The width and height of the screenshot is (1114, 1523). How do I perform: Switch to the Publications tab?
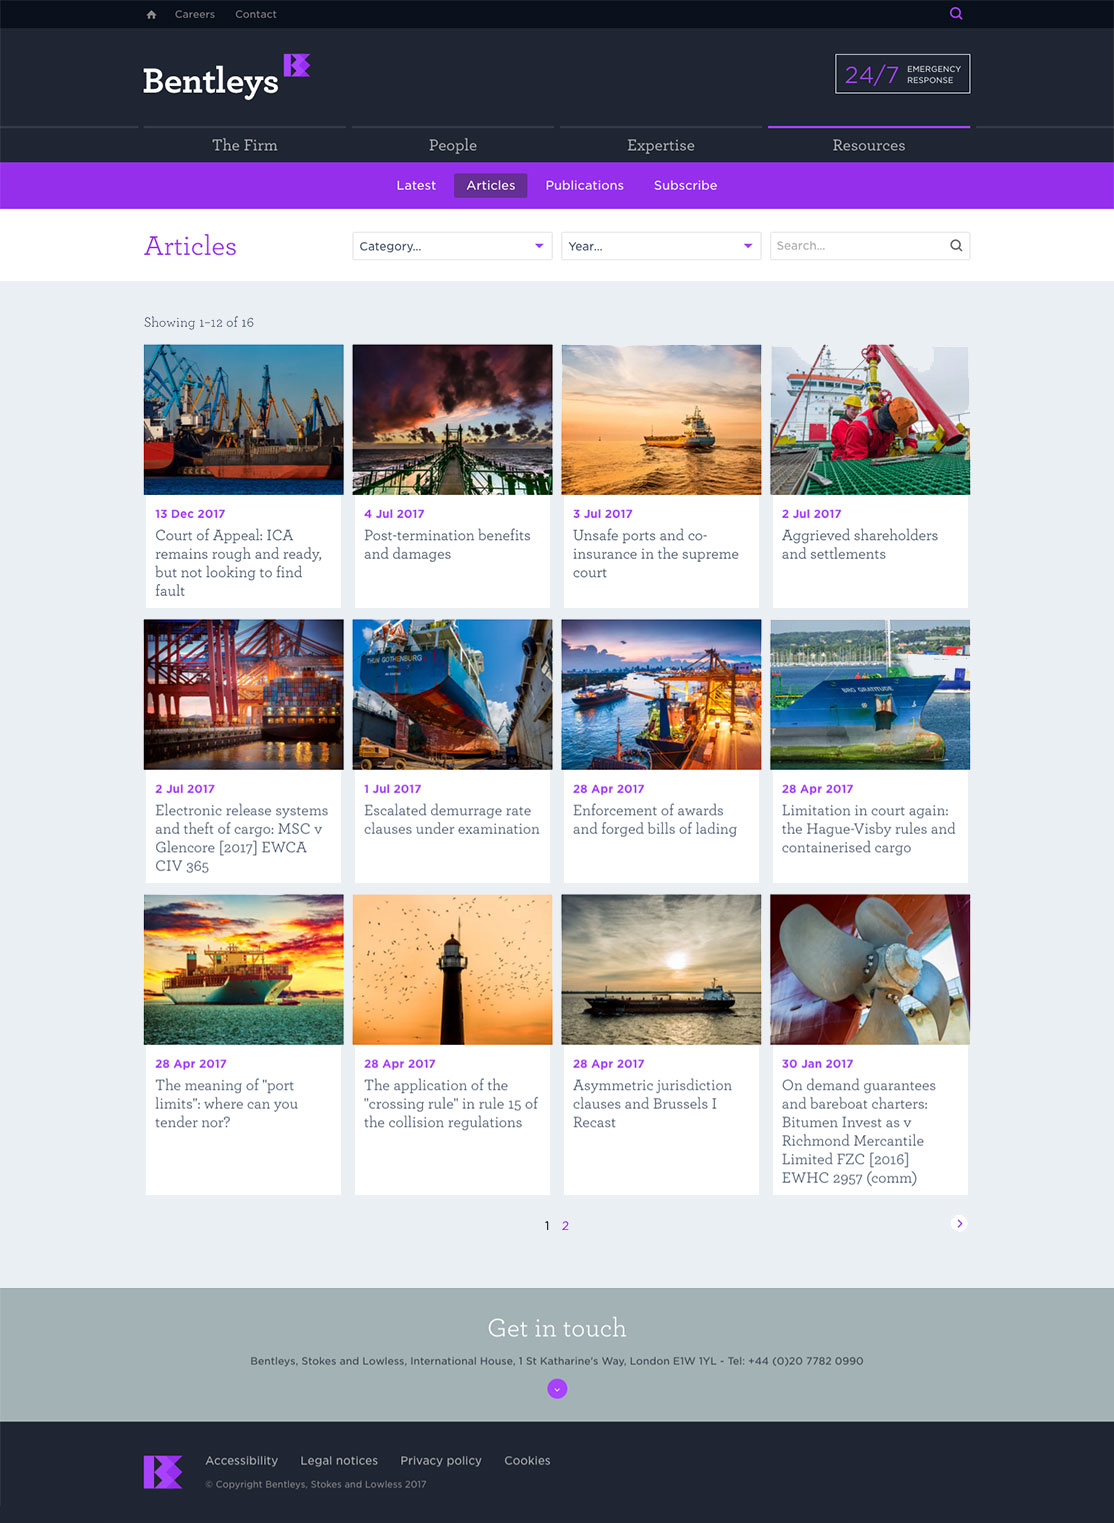[x=585, y=185]
